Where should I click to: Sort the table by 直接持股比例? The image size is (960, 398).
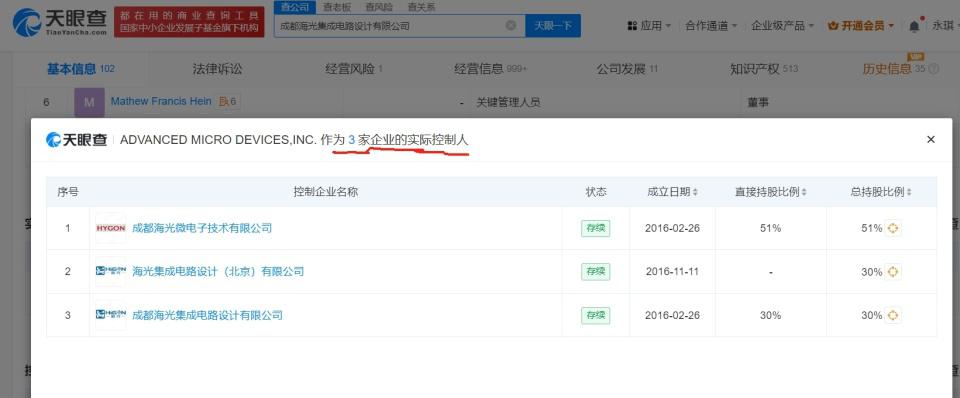coord(770,192)
